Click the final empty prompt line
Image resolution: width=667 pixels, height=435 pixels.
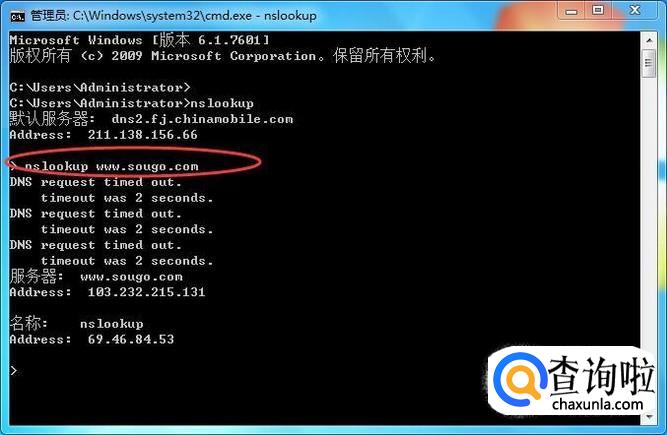tap(14, 371)
